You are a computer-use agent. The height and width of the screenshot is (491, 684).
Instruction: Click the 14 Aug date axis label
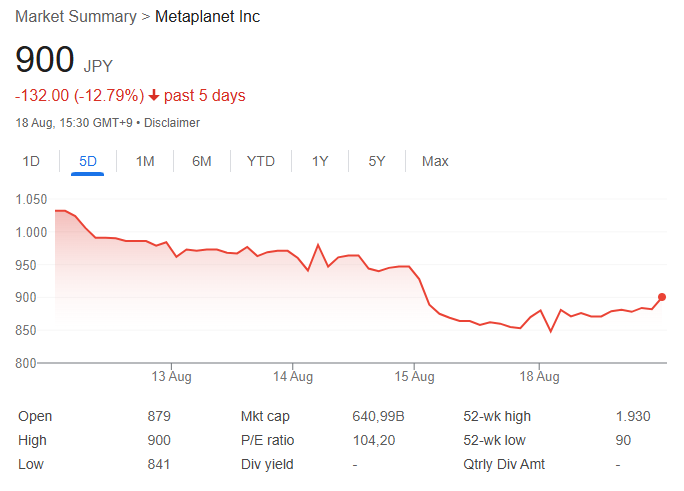pyautogui.click(x=293, y=377)
